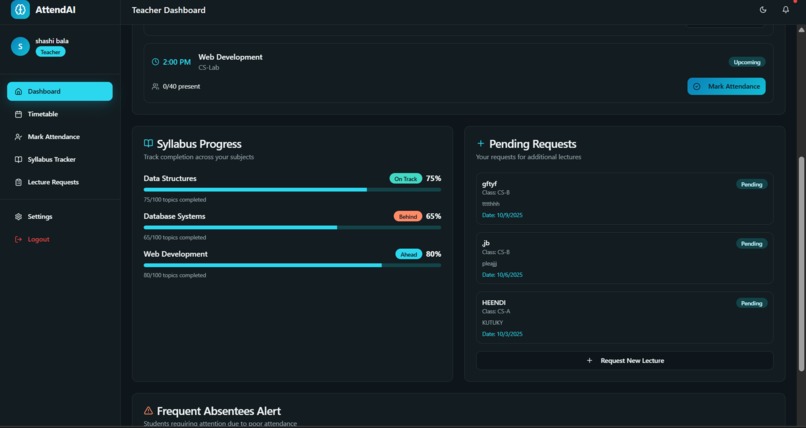
Task: Click the On Track badge
Action: [x=406, y=179]
